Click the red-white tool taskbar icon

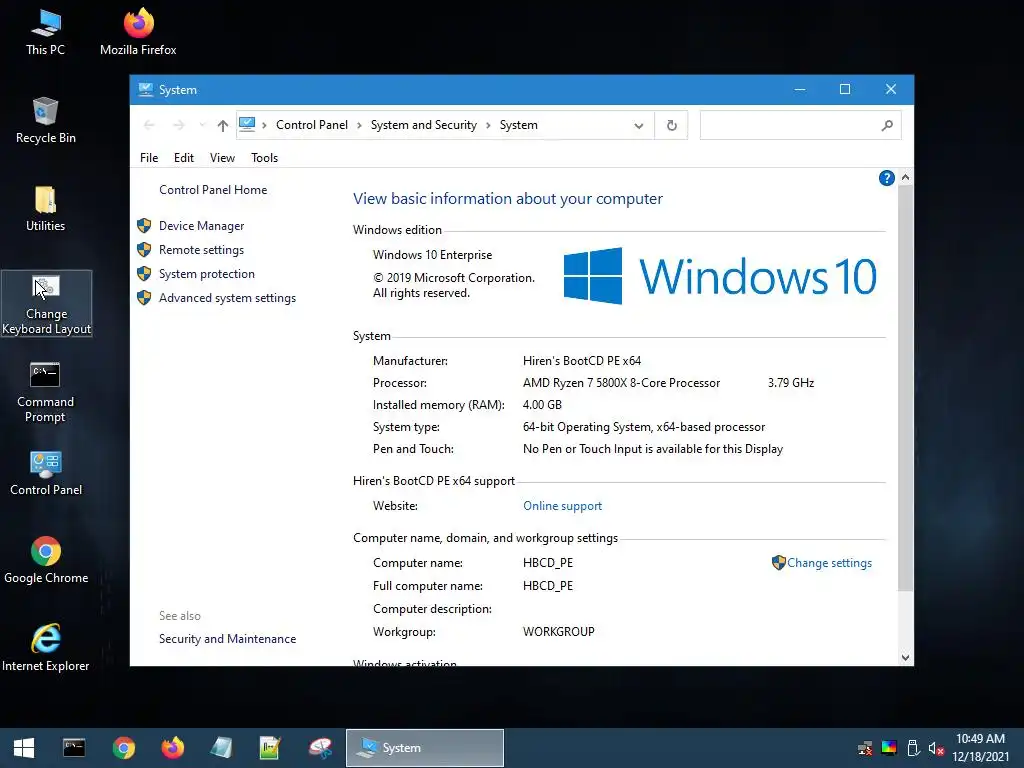(x=320, y=748)
